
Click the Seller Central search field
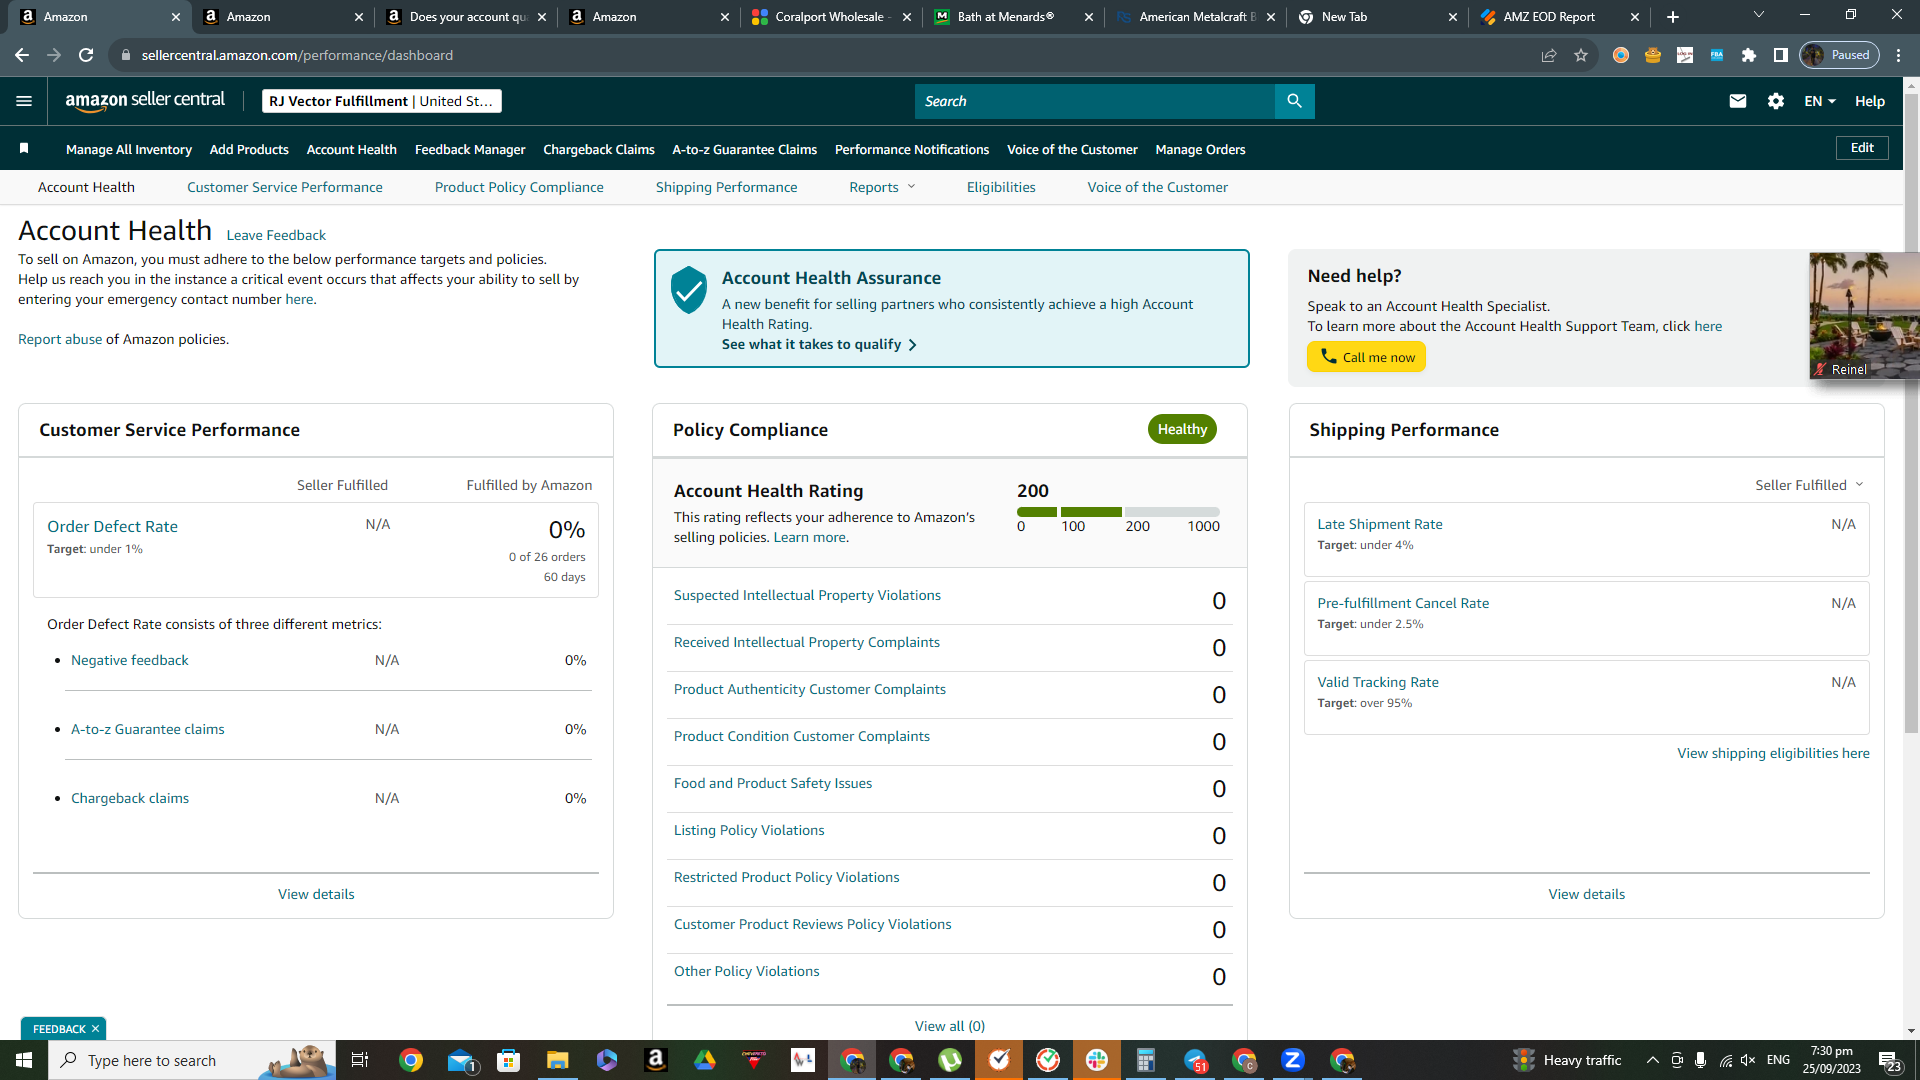click(1095, 101)
